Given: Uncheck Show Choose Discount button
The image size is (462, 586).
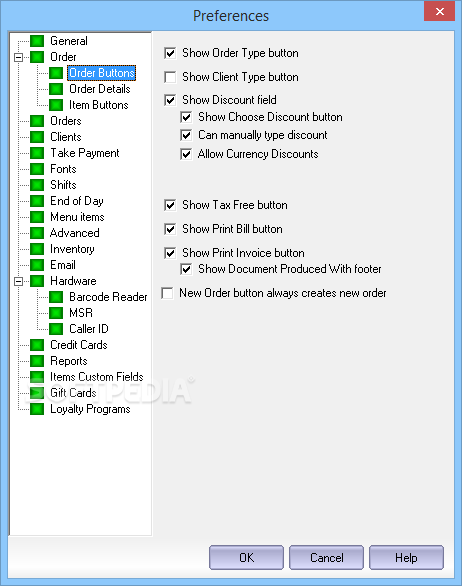Looking at the screenshot, I should pos(186,117).
